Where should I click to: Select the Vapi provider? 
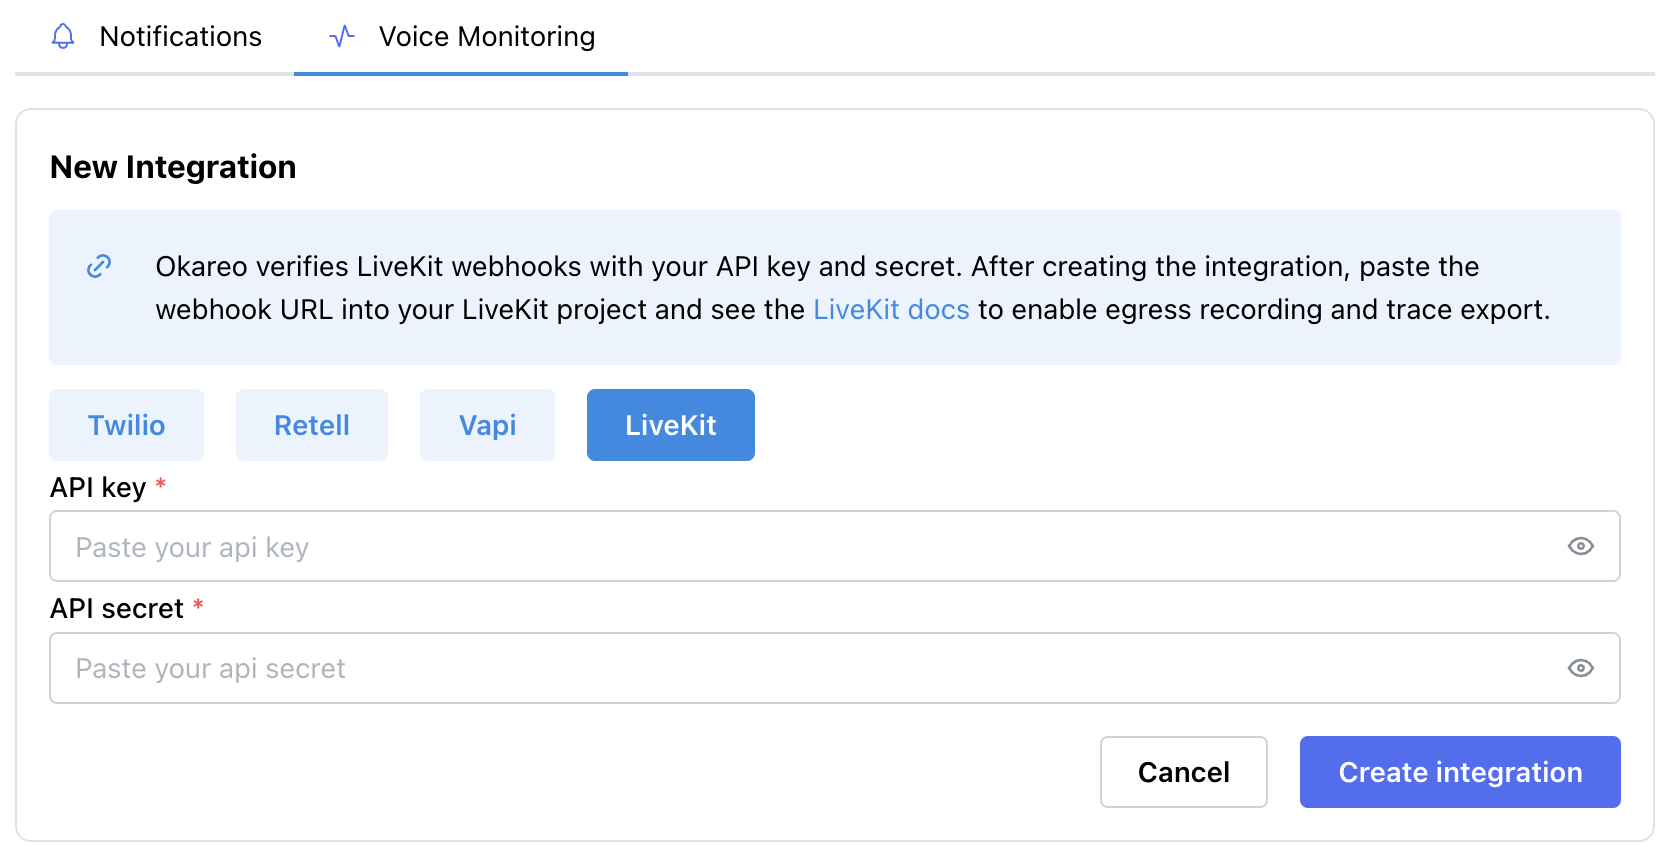488,425
